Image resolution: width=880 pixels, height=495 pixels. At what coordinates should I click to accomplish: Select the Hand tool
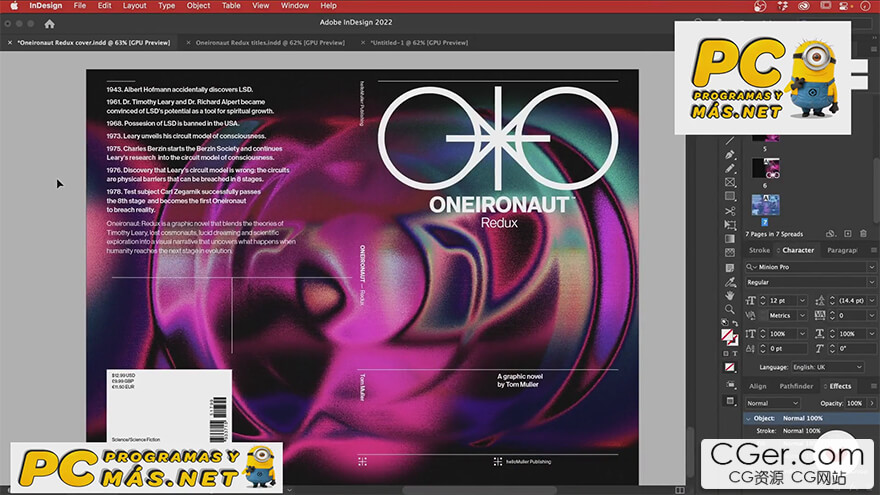(730, 295)
